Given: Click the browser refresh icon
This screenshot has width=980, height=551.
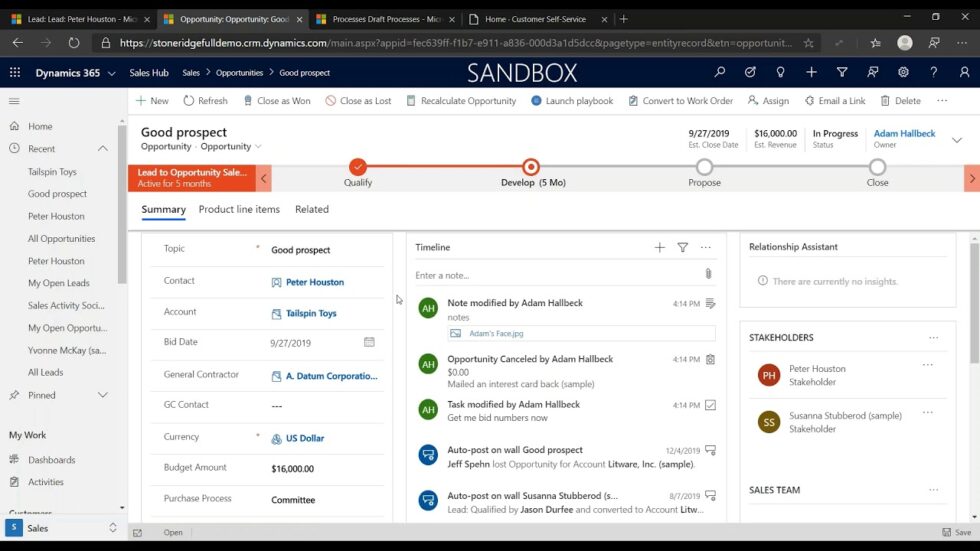Looking at the screenshot, I should (x=74, y=42).
